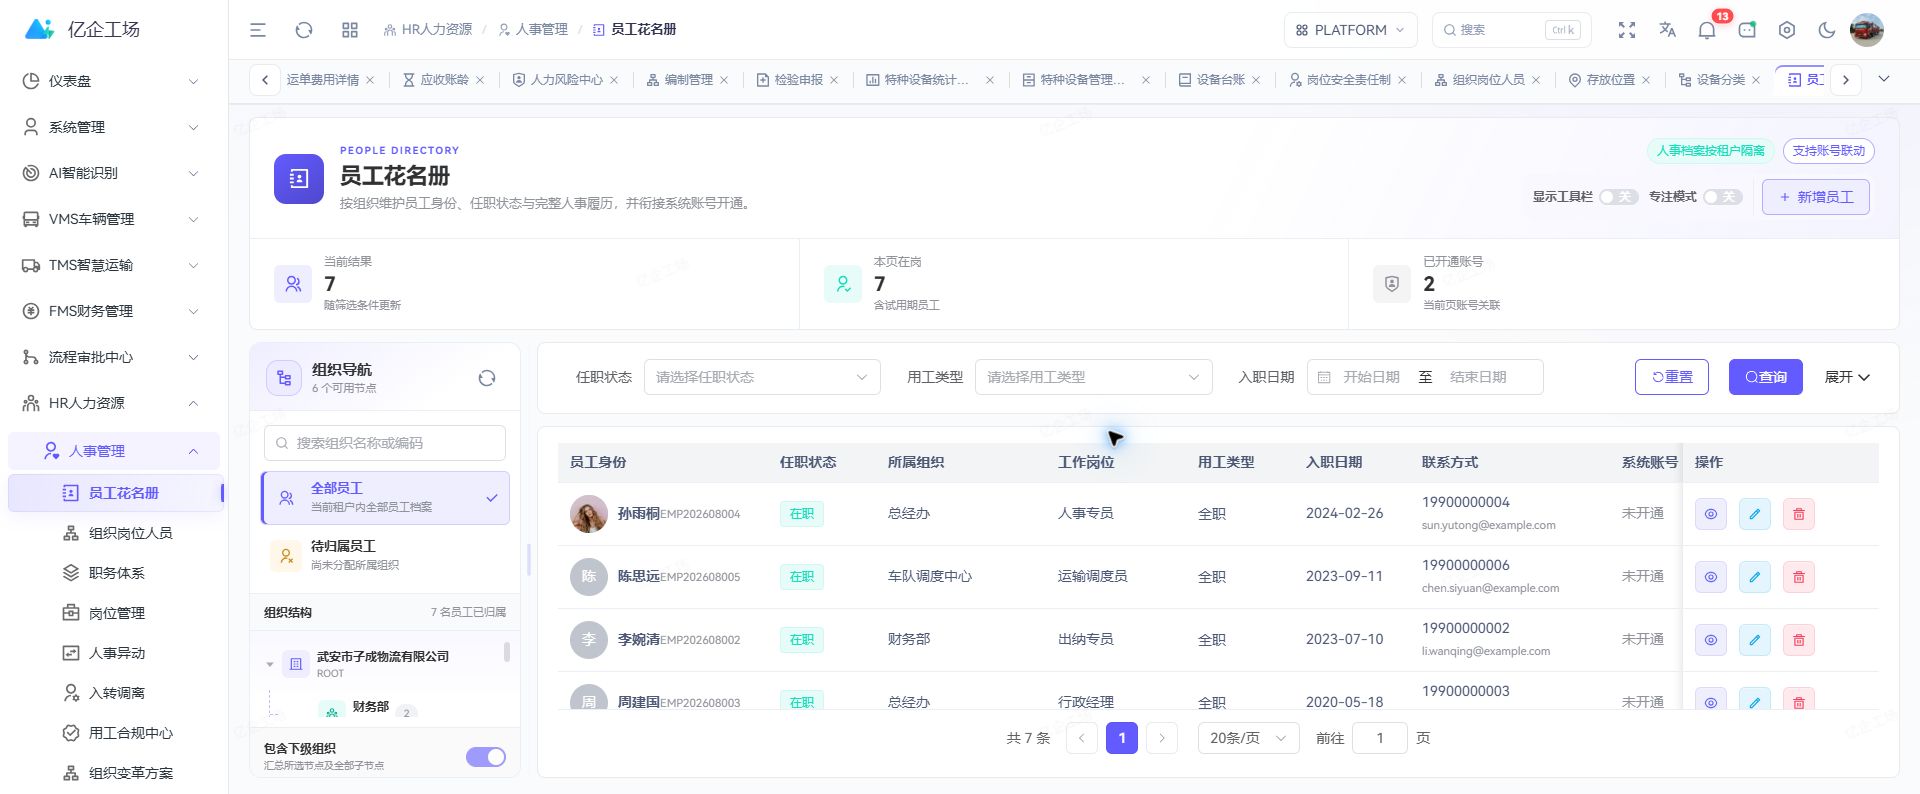
Task: Click the 开始日期 date field
Action: pos(1371,377)
